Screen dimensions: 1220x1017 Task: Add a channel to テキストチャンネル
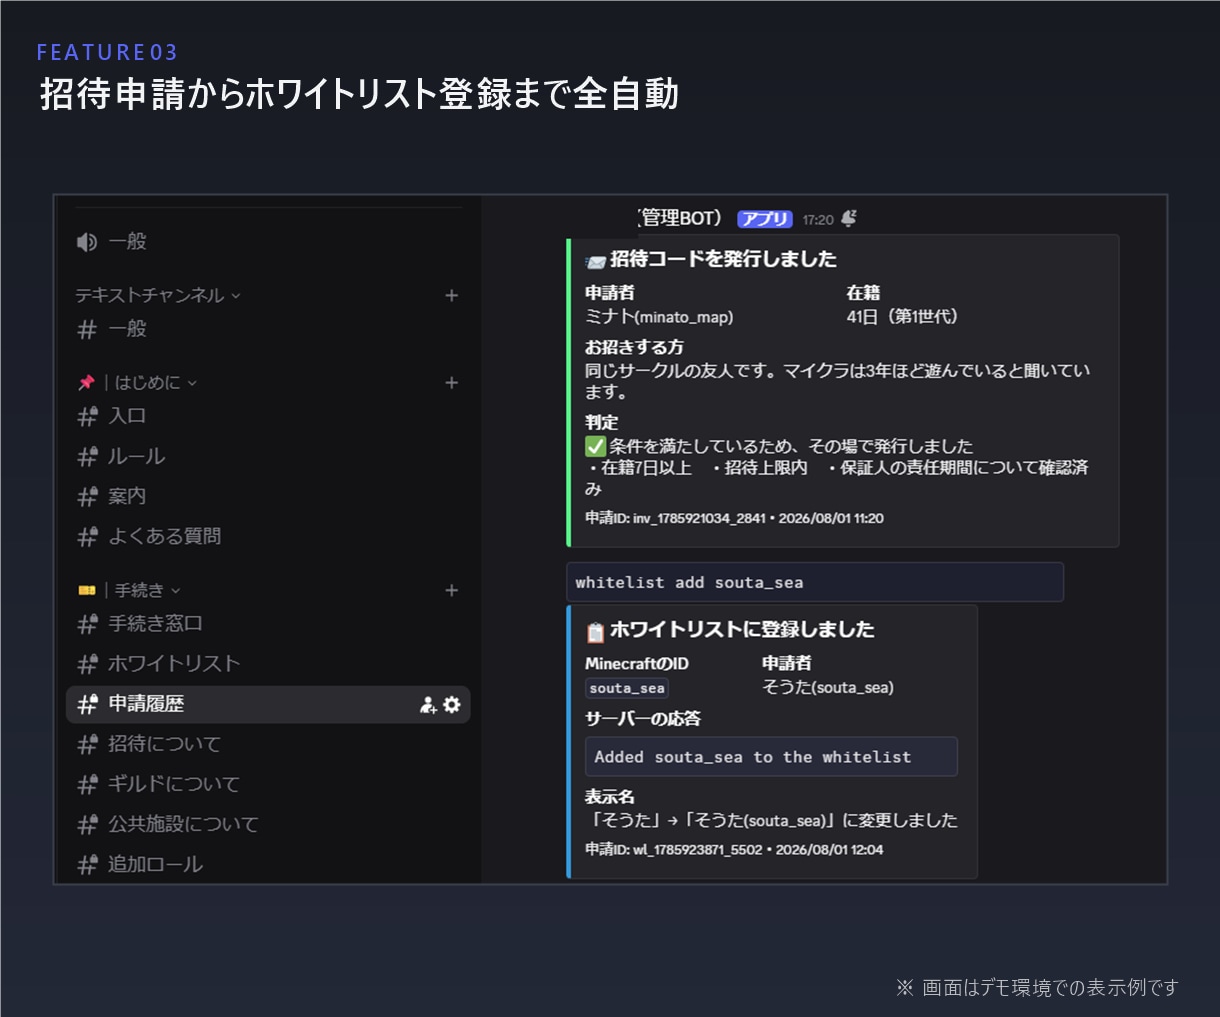point(451,295)
